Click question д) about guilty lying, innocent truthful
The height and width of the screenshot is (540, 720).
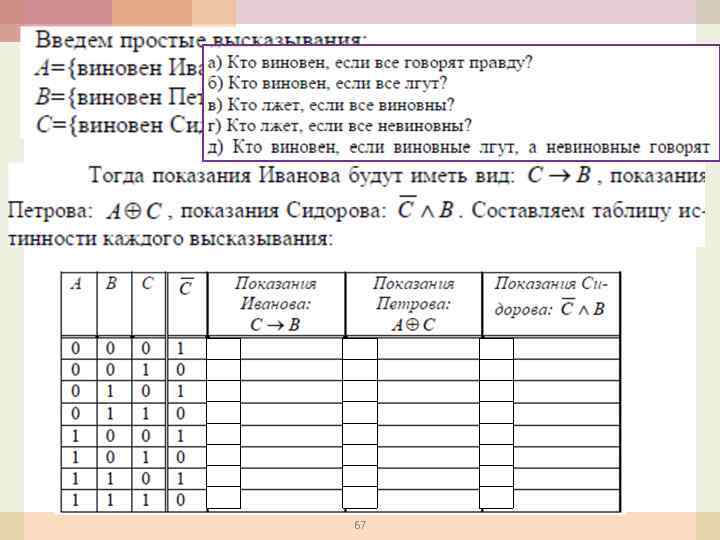pos(458,147)
